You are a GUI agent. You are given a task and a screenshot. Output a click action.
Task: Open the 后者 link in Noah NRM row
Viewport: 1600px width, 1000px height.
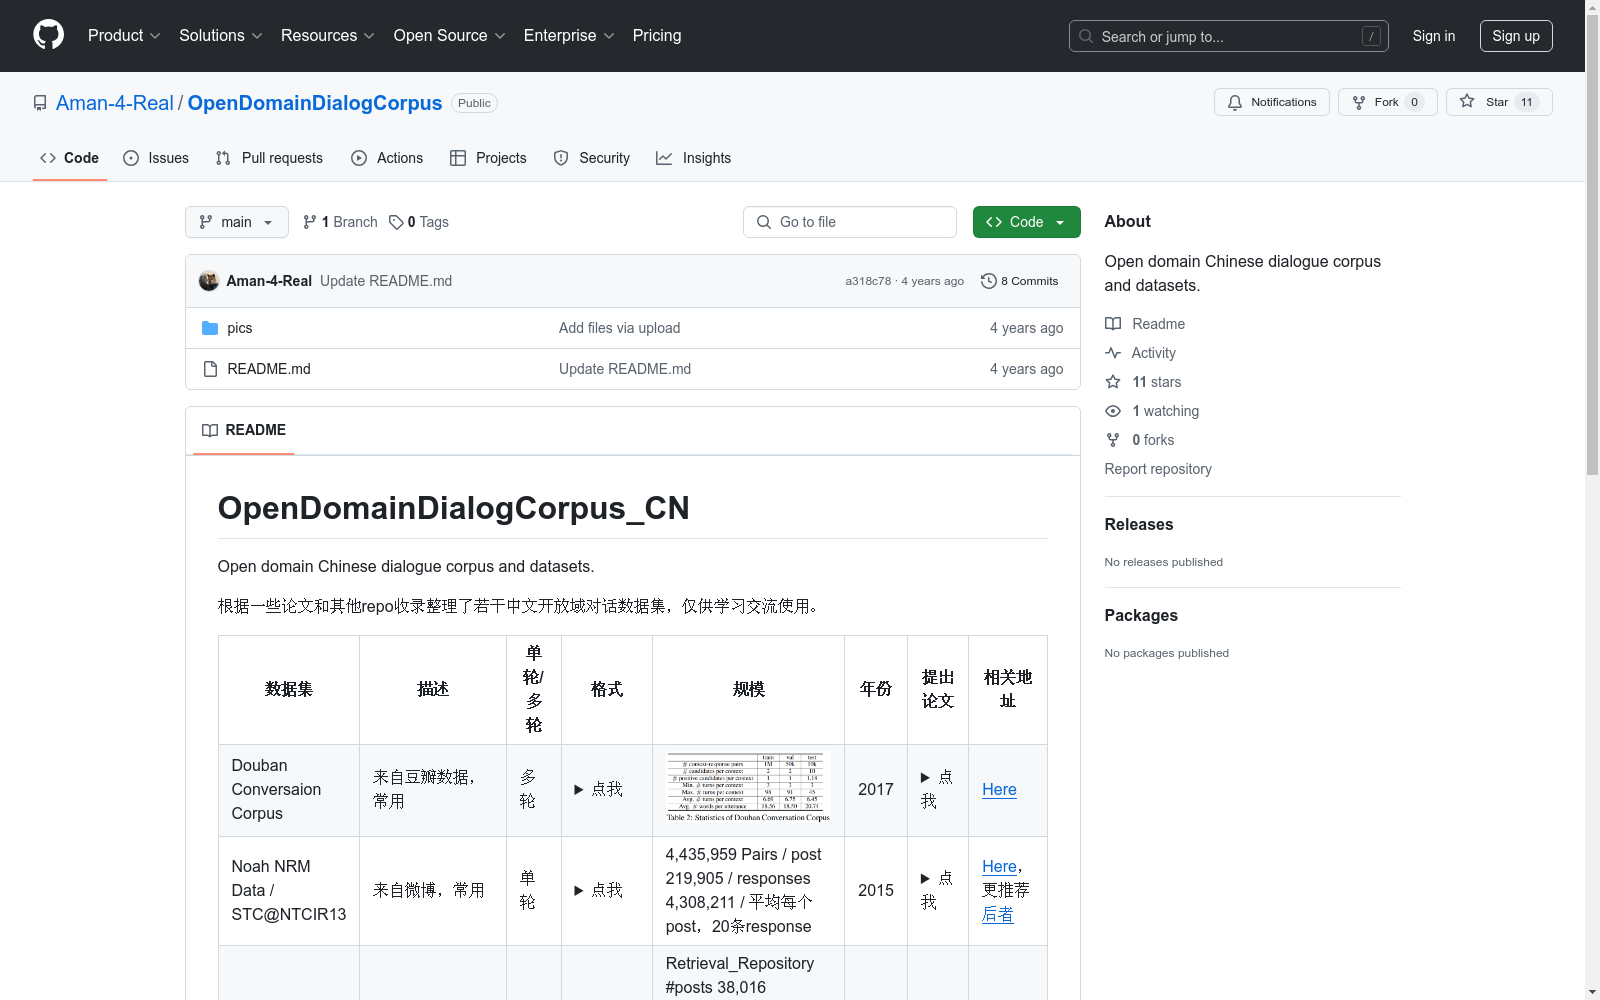tap(998, 914)
